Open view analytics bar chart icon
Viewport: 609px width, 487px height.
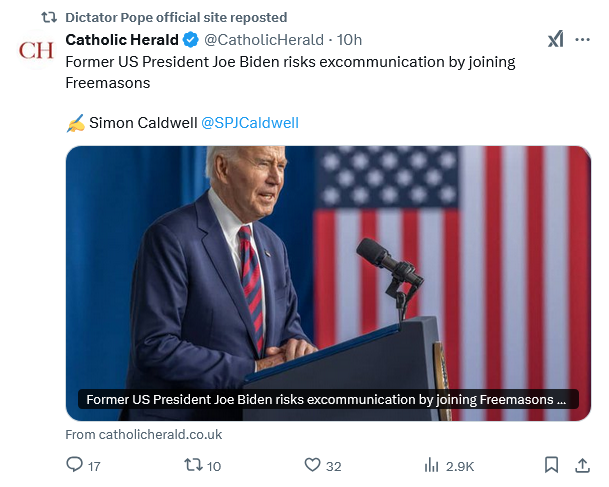pyautogui.click(x=432, y=465)
